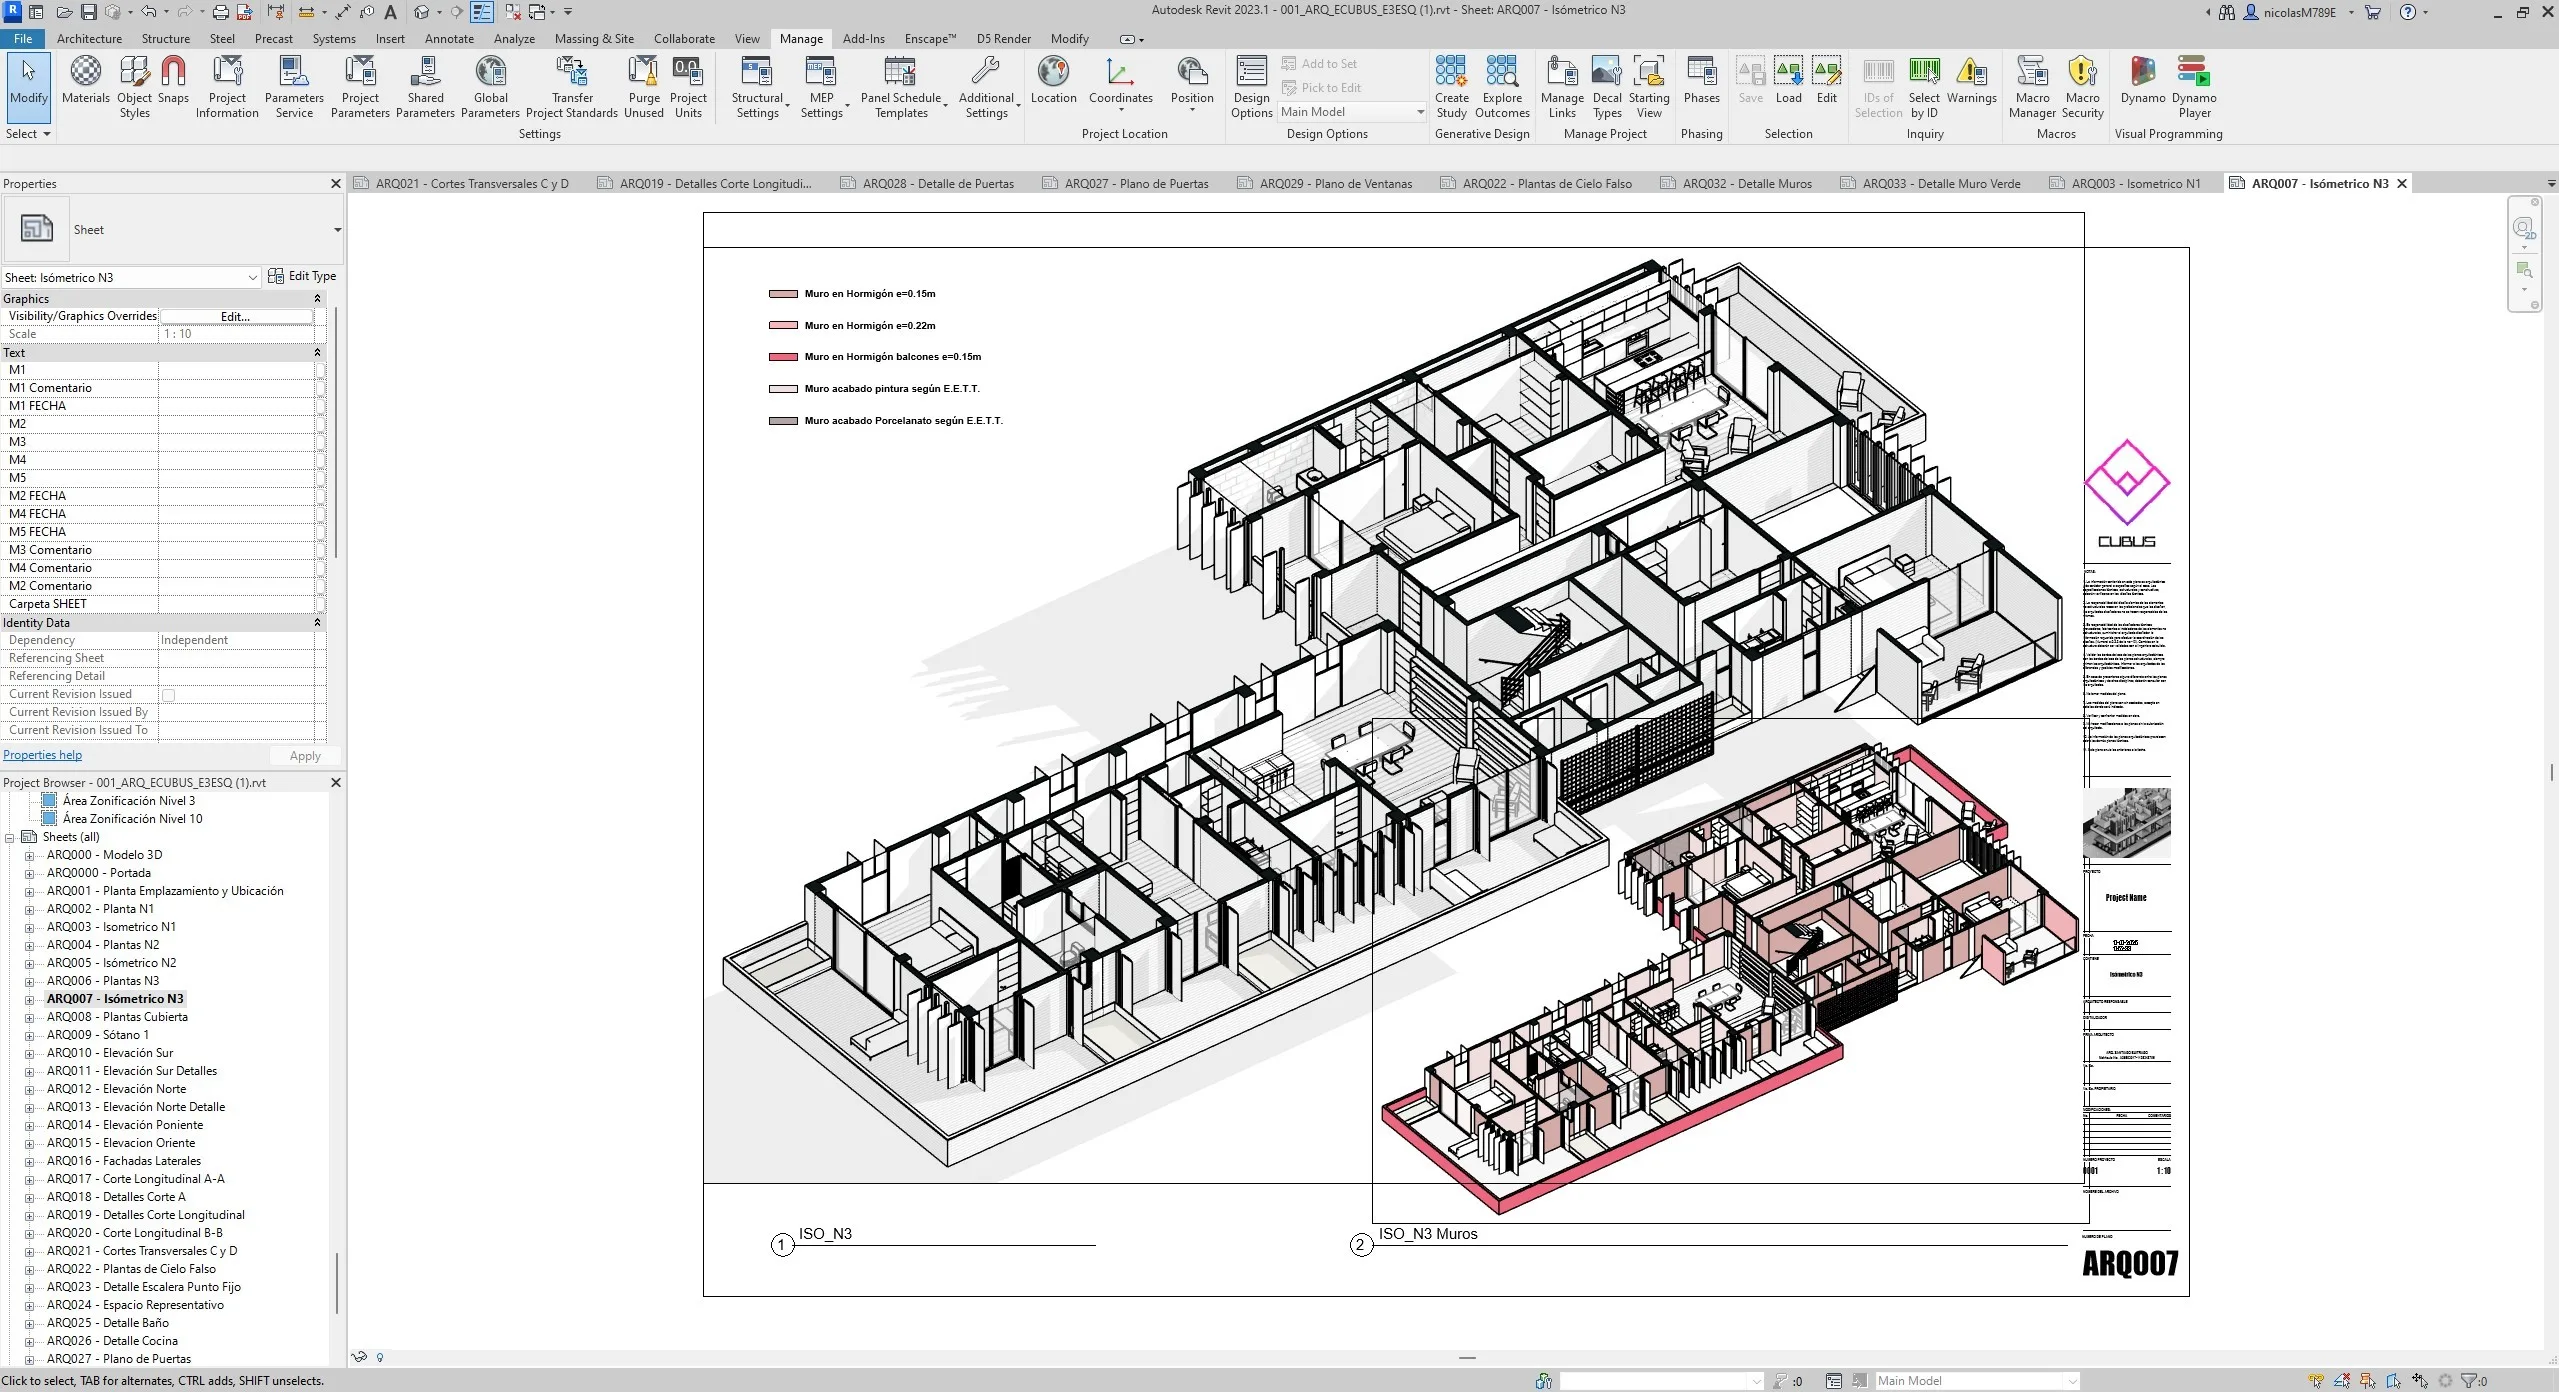
Task: Click the M1 Comentario value field
Action: click(x=236, y=388)
